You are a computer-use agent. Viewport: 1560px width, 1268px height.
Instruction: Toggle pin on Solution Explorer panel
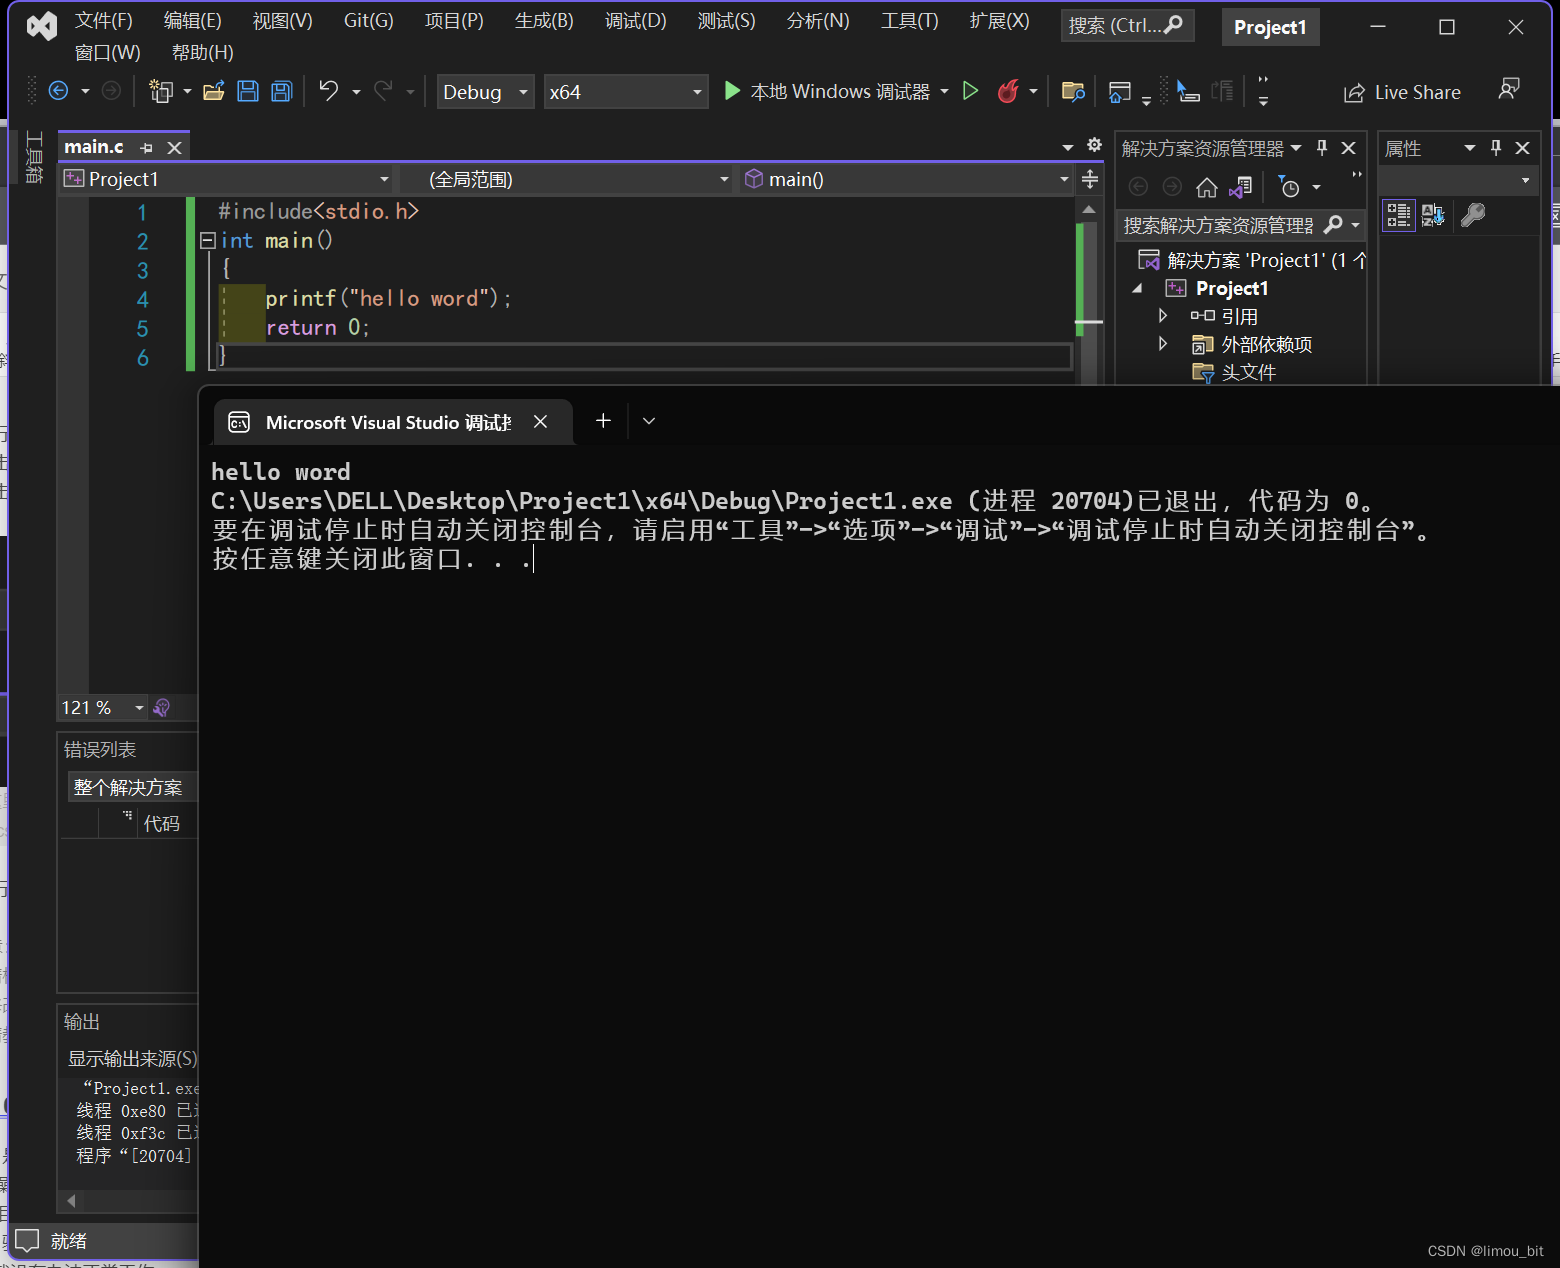point(1322,148)
